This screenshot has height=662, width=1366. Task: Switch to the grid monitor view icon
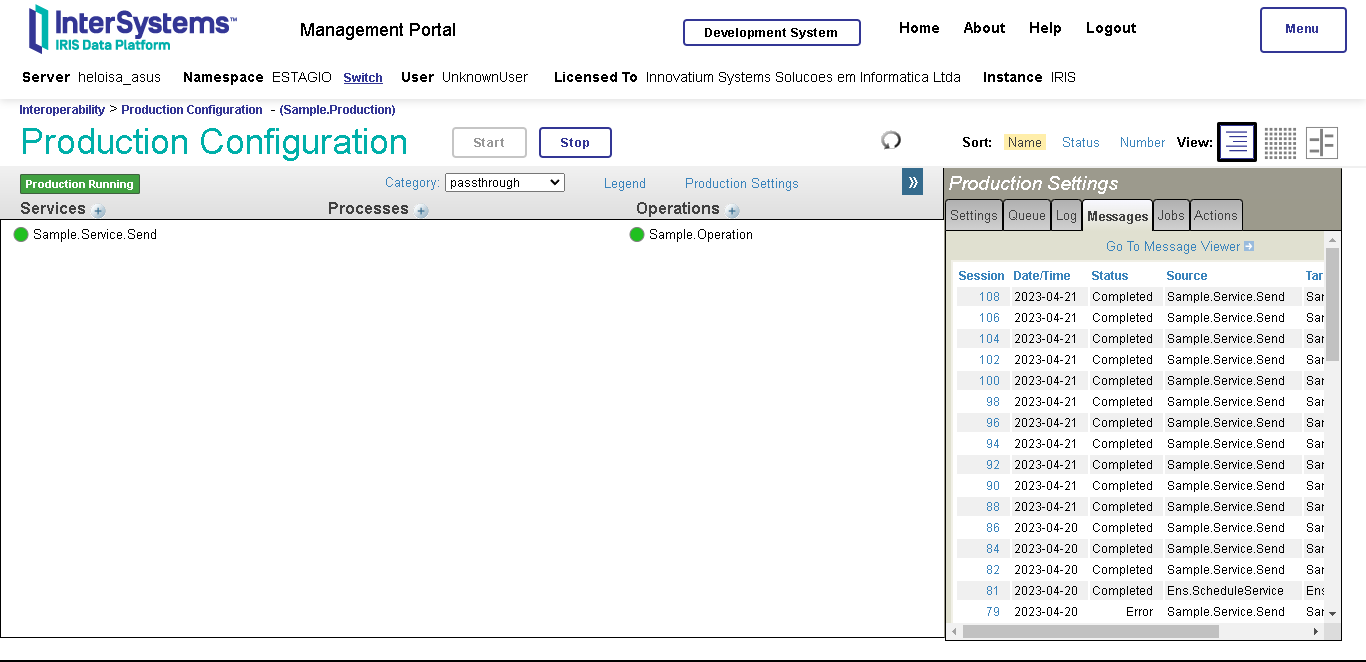(x=1280, y=143)
